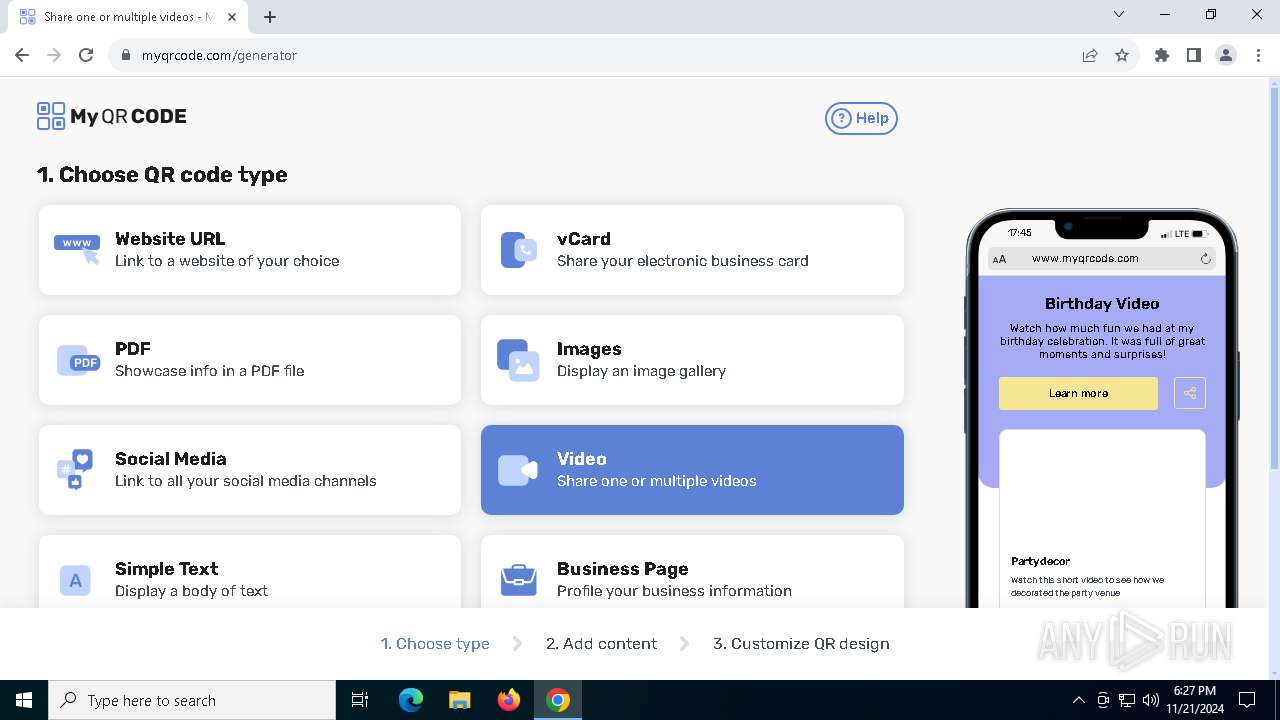This screenshot has height=720, width=1280.
Task: Open the Help button
Action: [861, 118]
